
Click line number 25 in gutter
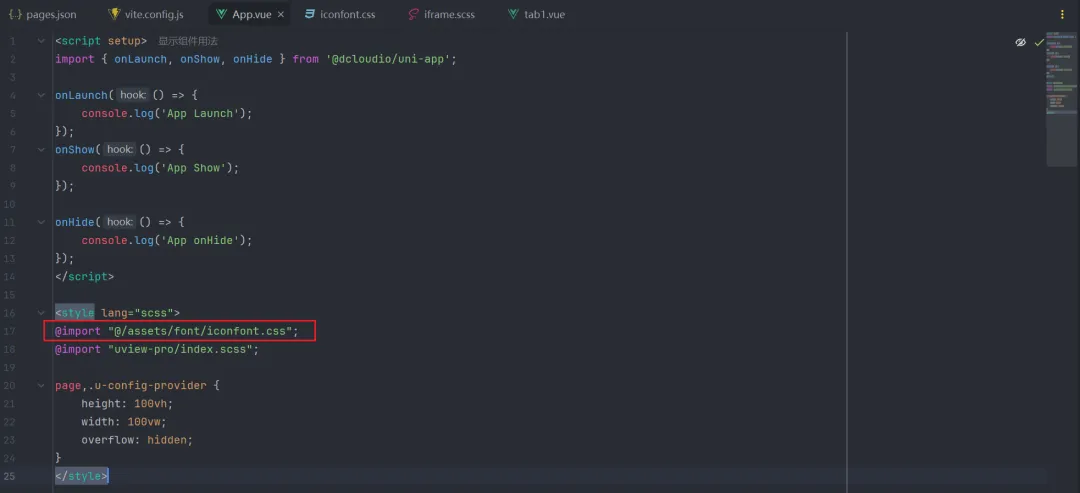point(10,476)
